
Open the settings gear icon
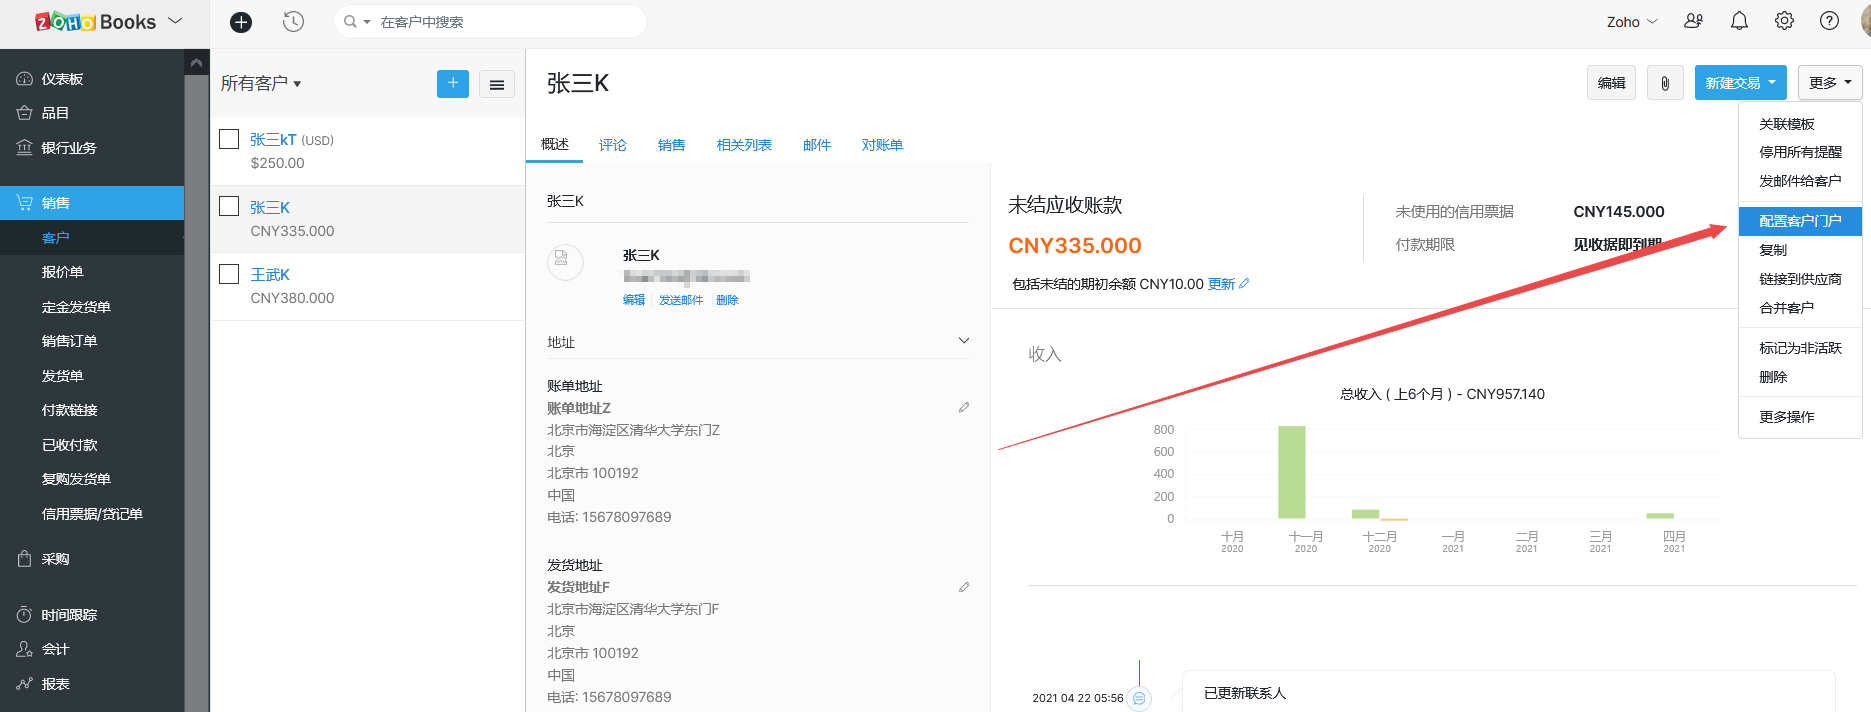1784,21
